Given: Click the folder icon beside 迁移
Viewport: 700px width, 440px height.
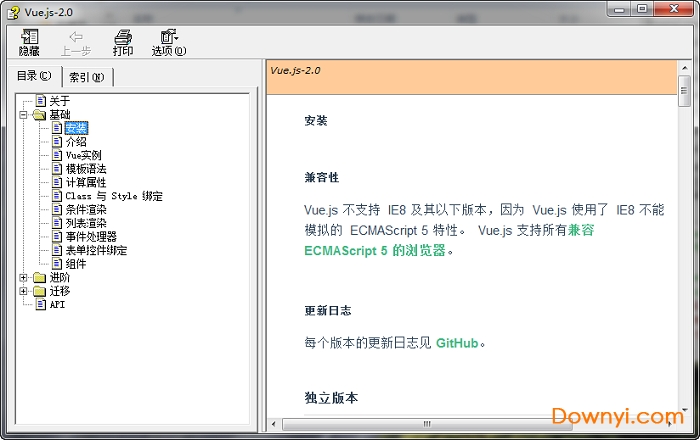Looking at the screenshot, I should 40,291.
